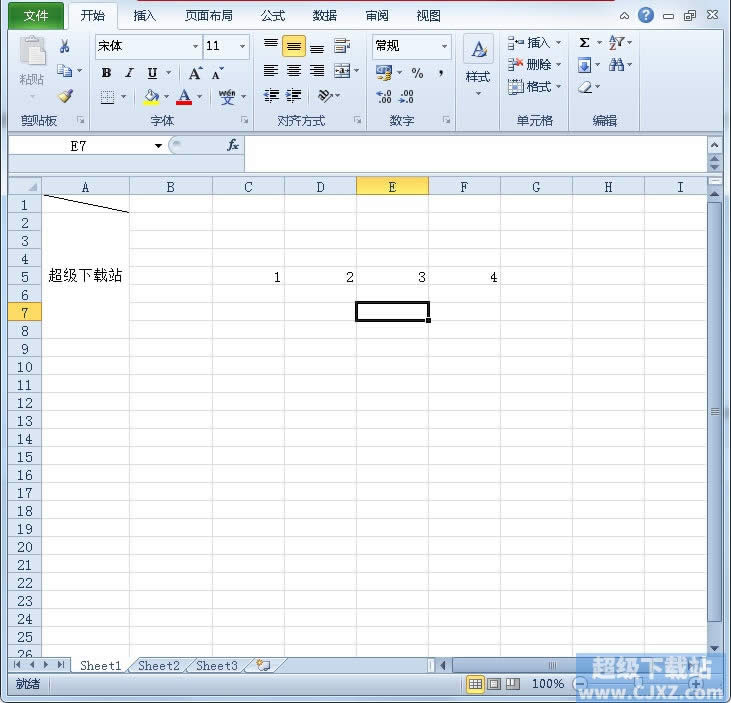The image size is (731, 703).
Task: Click the fx insert function button
Action: [233, 145]
